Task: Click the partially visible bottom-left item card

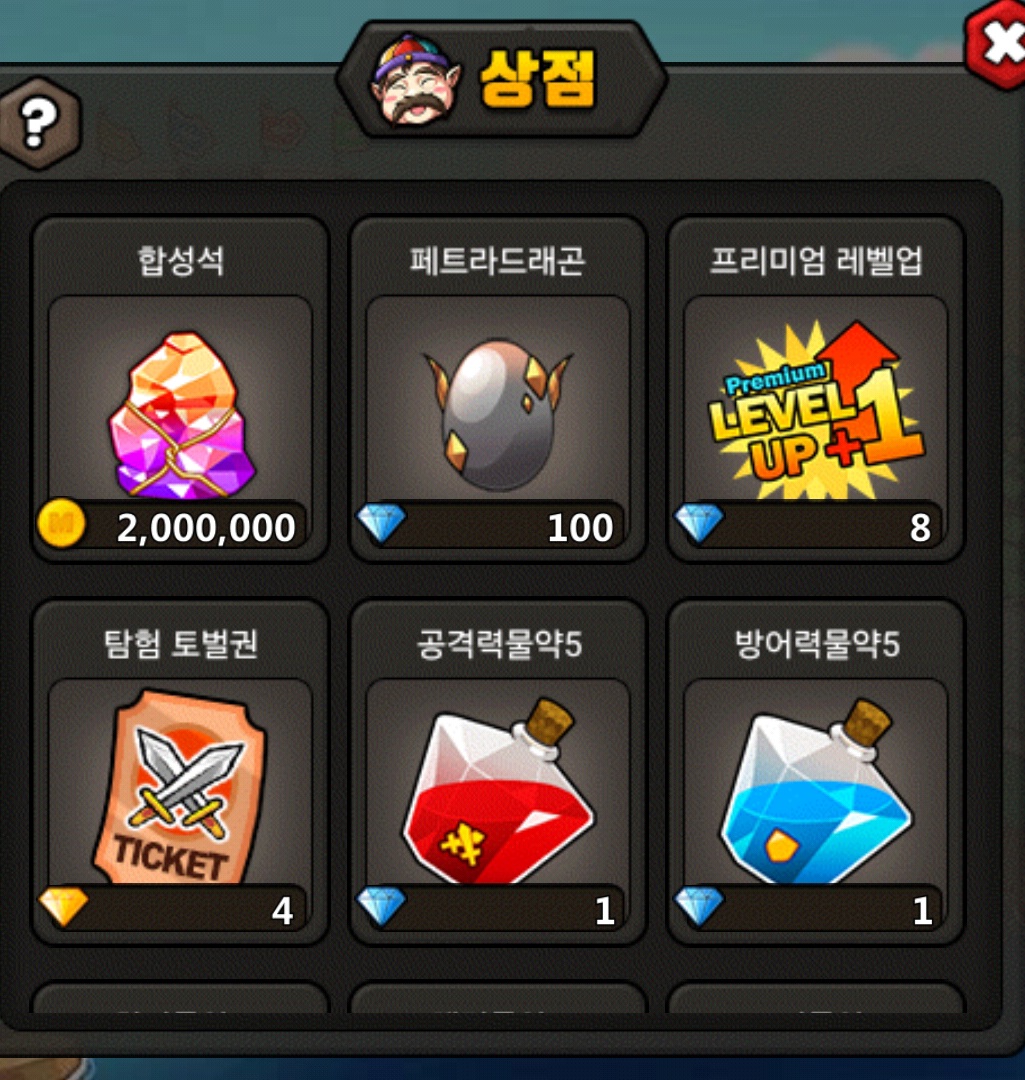Action: pyautogui.click(x=180, y=998)
